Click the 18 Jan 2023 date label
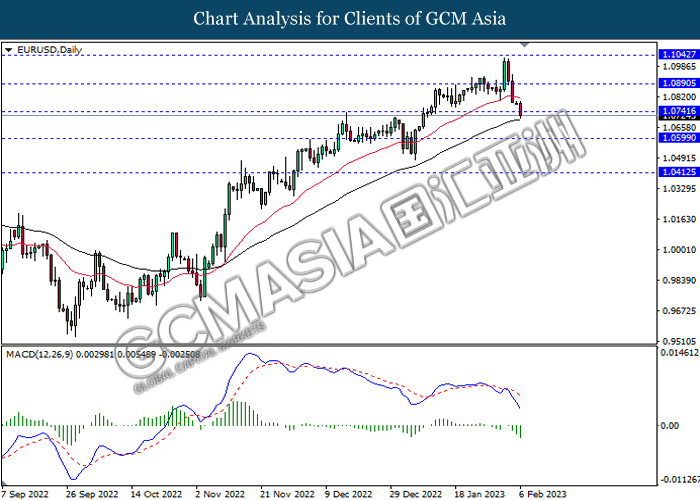The image size is (700, 500). coord(479,494)
